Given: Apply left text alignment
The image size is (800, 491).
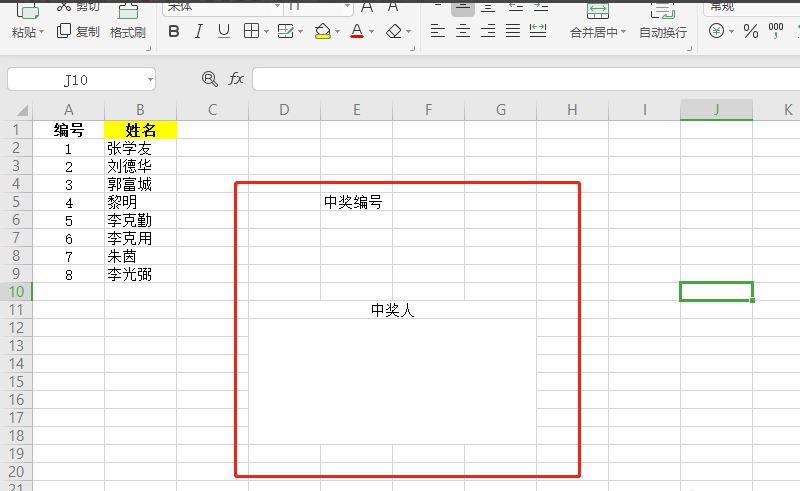Looking at the screenshot, I should pos(437,31).
